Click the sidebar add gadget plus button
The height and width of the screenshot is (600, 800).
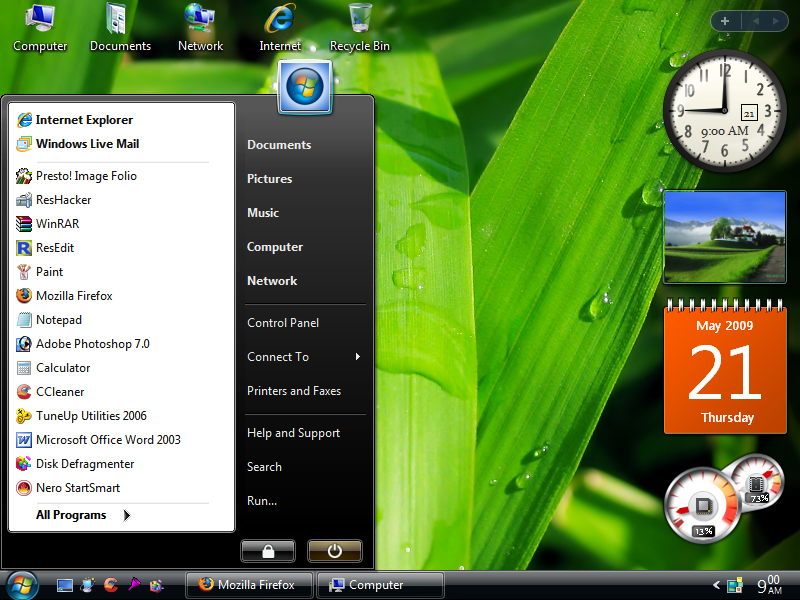[725, 21]
